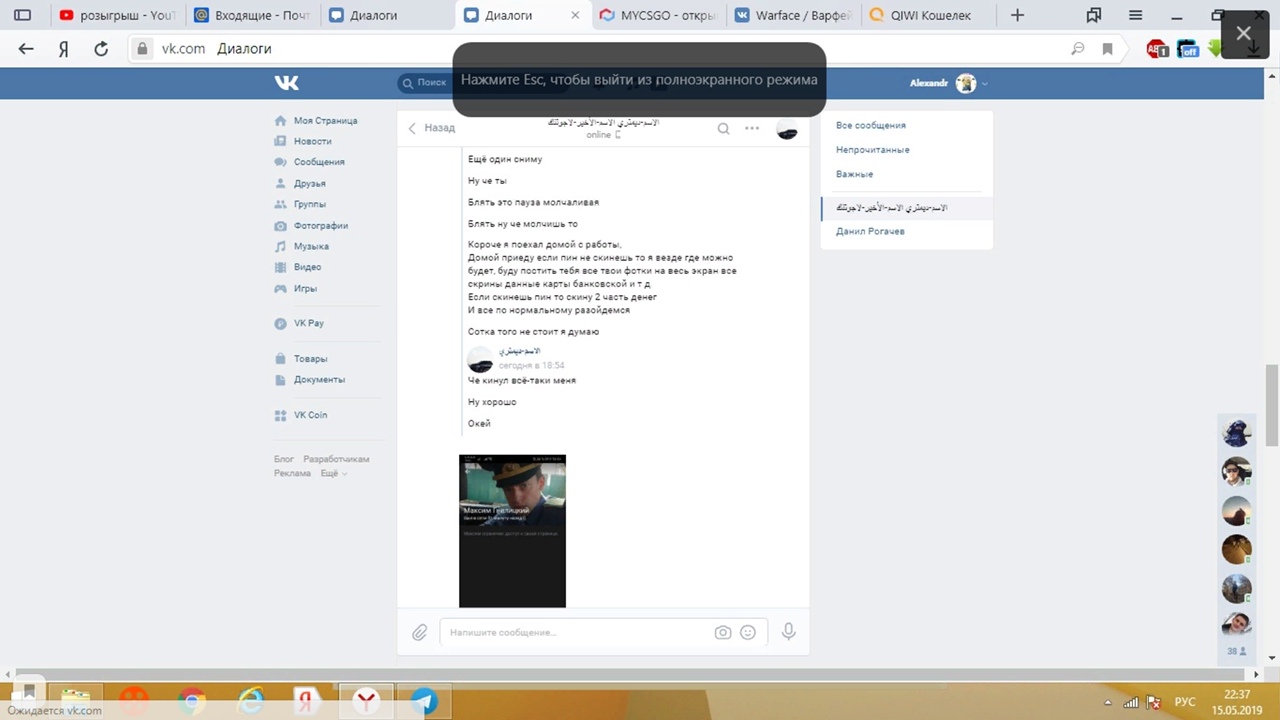Show Непрочитанные messages filter
Screen dimensions: 1280x720
click(872, 150)
